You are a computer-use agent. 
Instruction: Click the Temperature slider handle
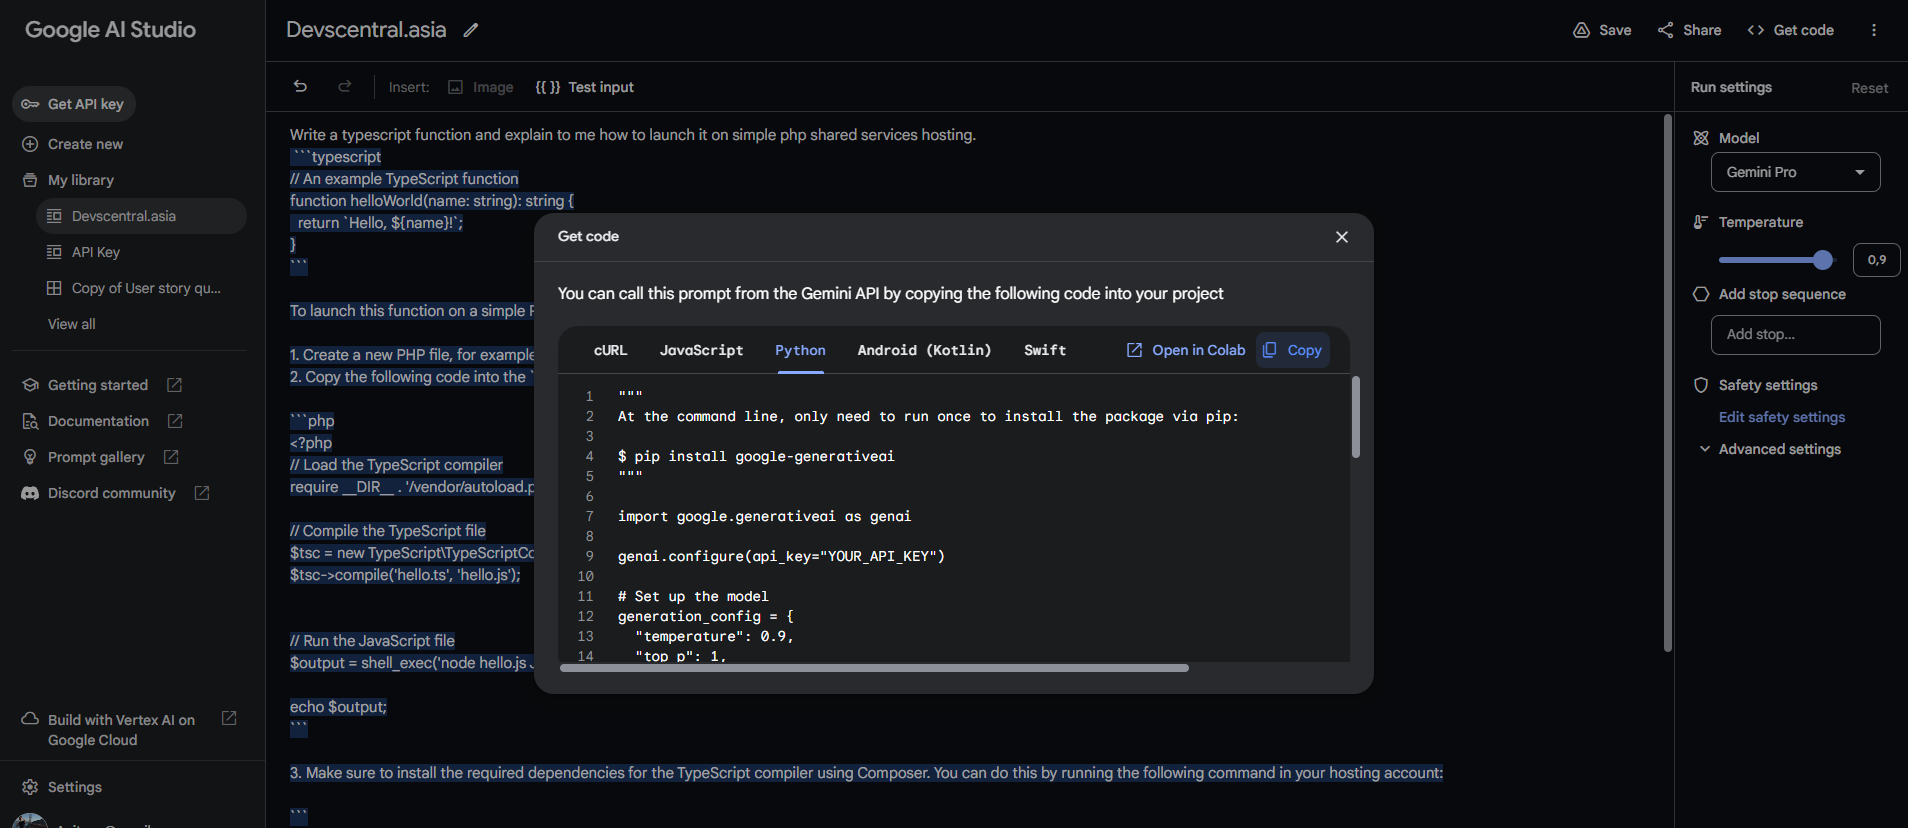pos(1823,260)
